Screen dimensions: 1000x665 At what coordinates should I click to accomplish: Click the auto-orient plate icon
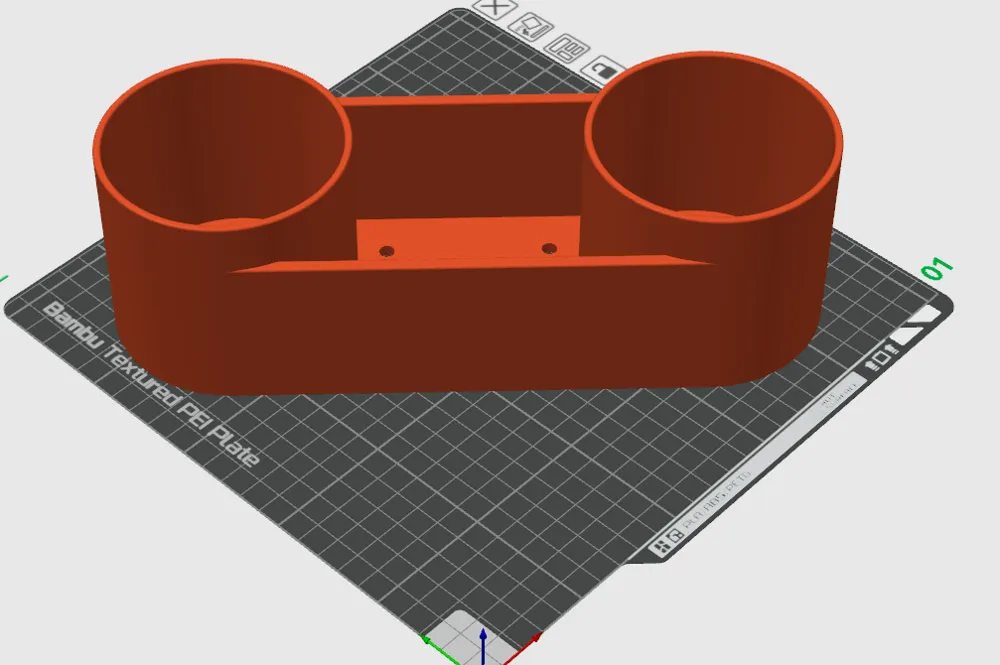coord(531,27)
